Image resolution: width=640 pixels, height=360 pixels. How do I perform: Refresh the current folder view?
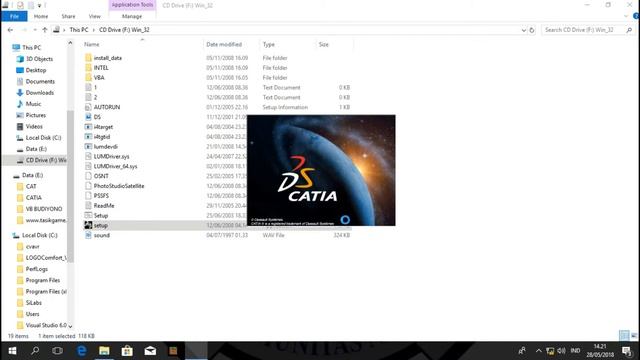(x=532, y=30)
